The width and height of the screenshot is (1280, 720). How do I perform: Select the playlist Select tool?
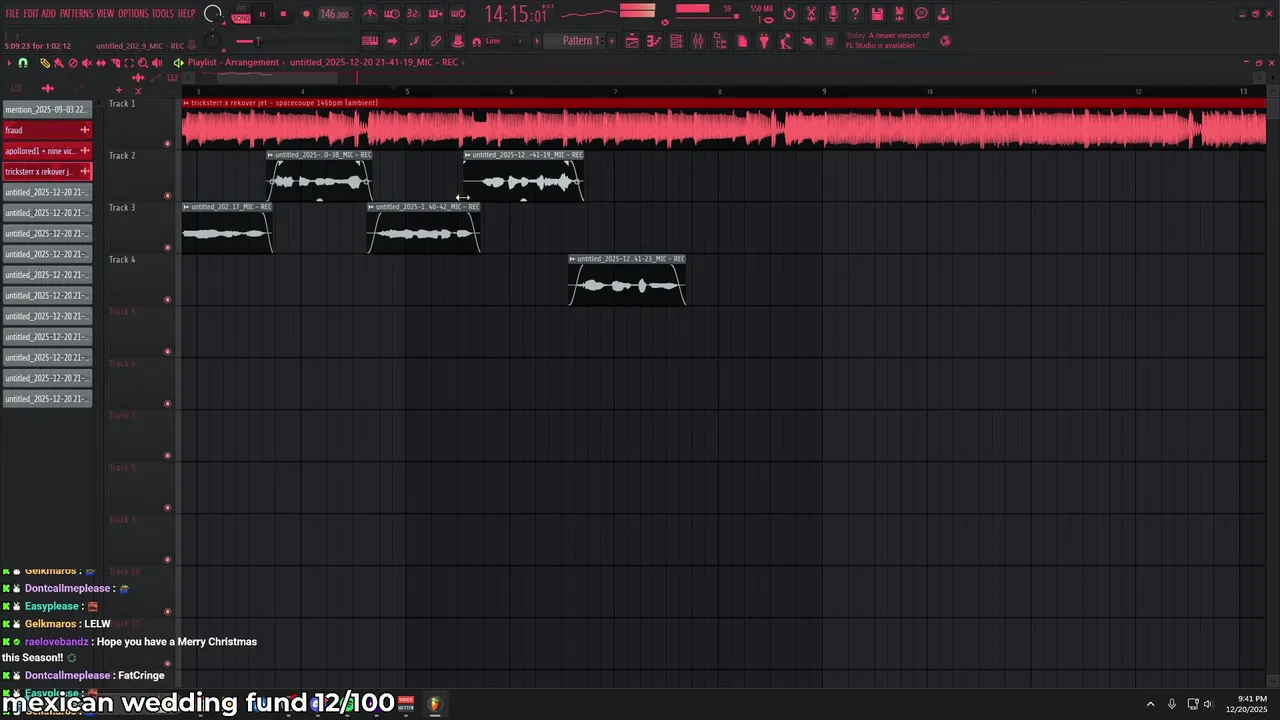(129, 63)
